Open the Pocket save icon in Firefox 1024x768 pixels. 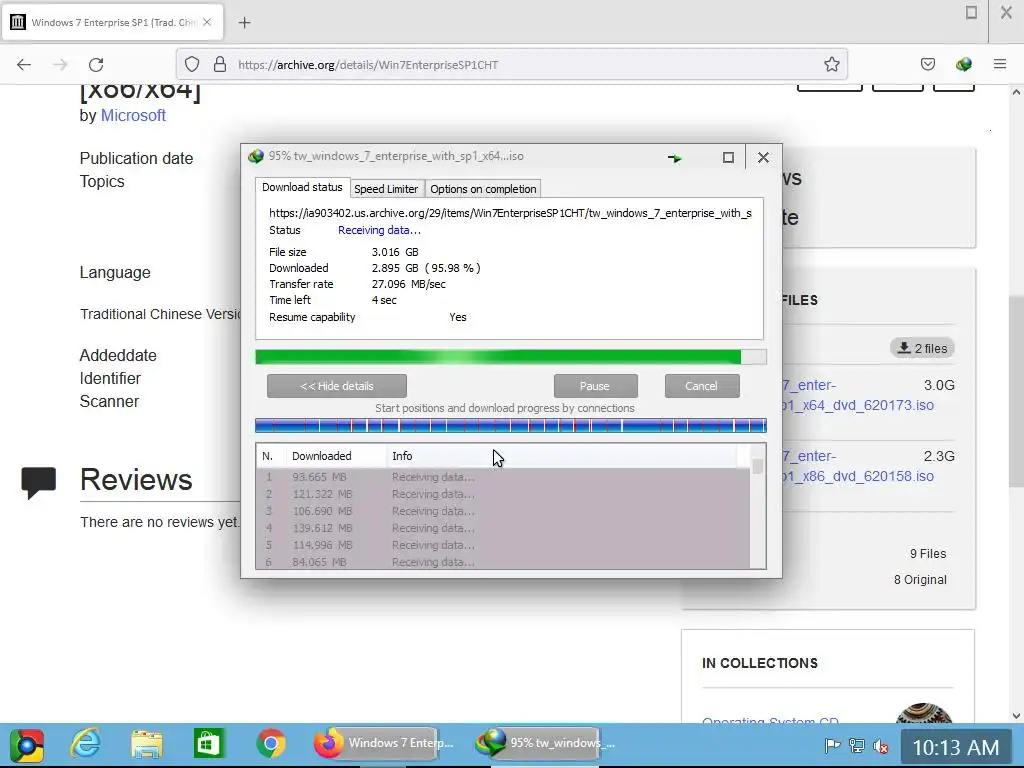click(927, 64)
